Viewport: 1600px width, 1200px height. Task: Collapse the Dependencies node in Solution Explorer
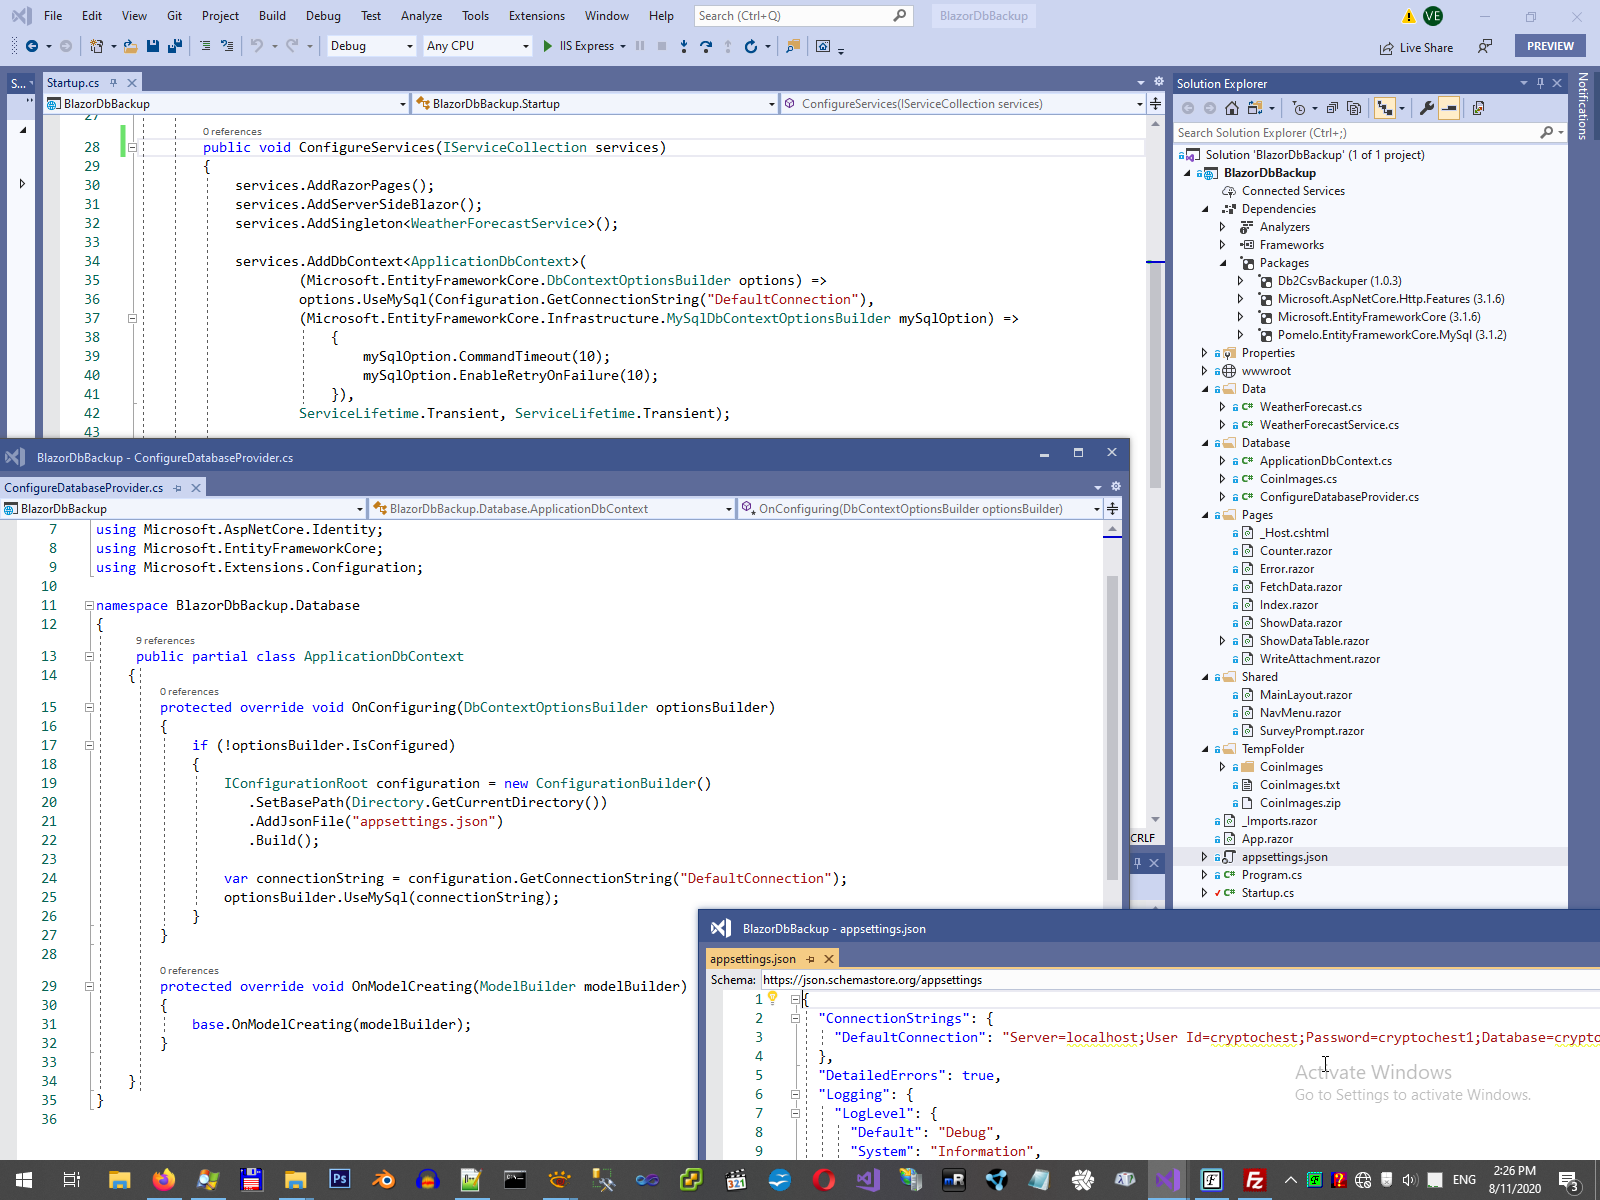pyautogui.click(x=1205, y=209)
